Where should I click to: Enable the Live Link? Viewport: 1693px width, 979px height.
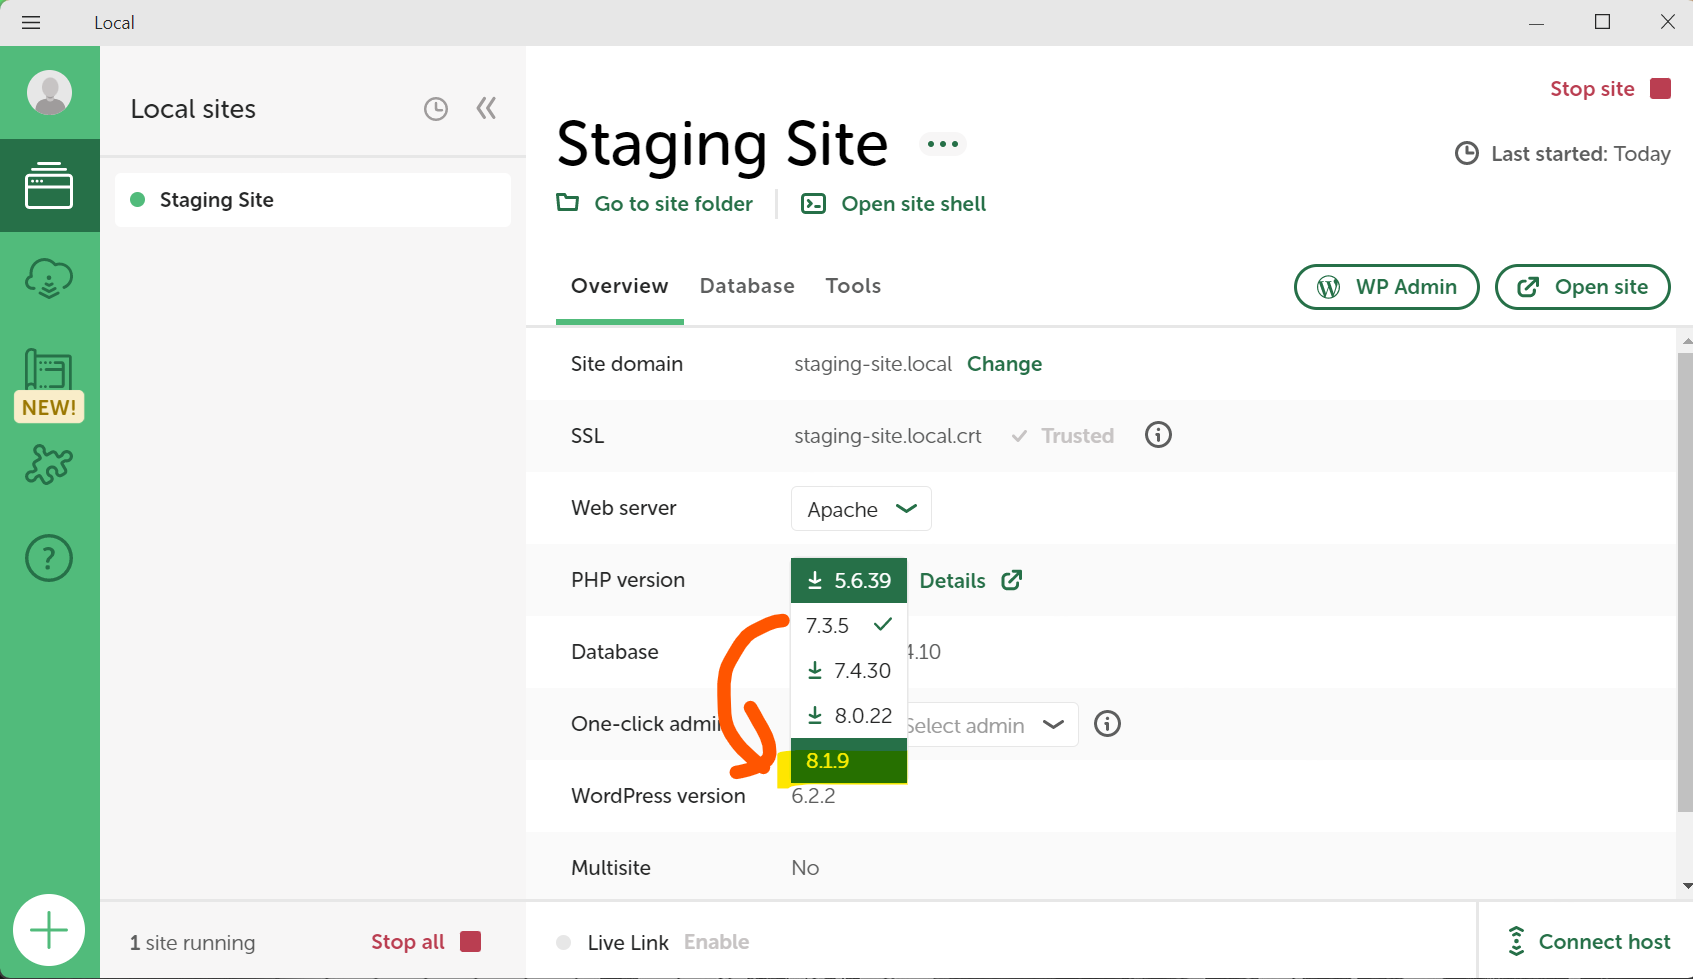(x=716, y=942)
